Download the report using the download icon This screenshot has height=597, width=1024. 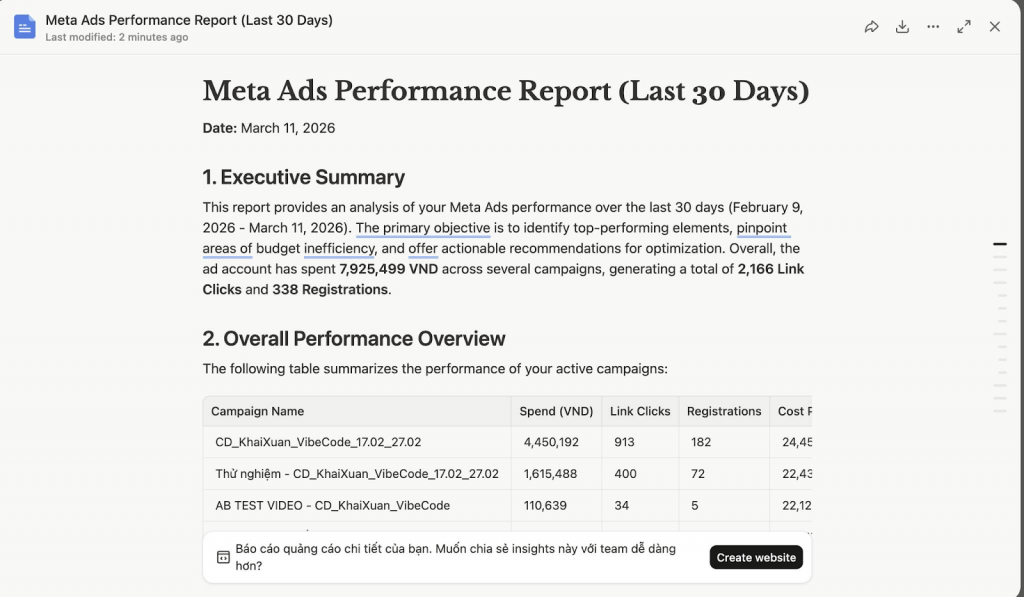tap(902, 27)
